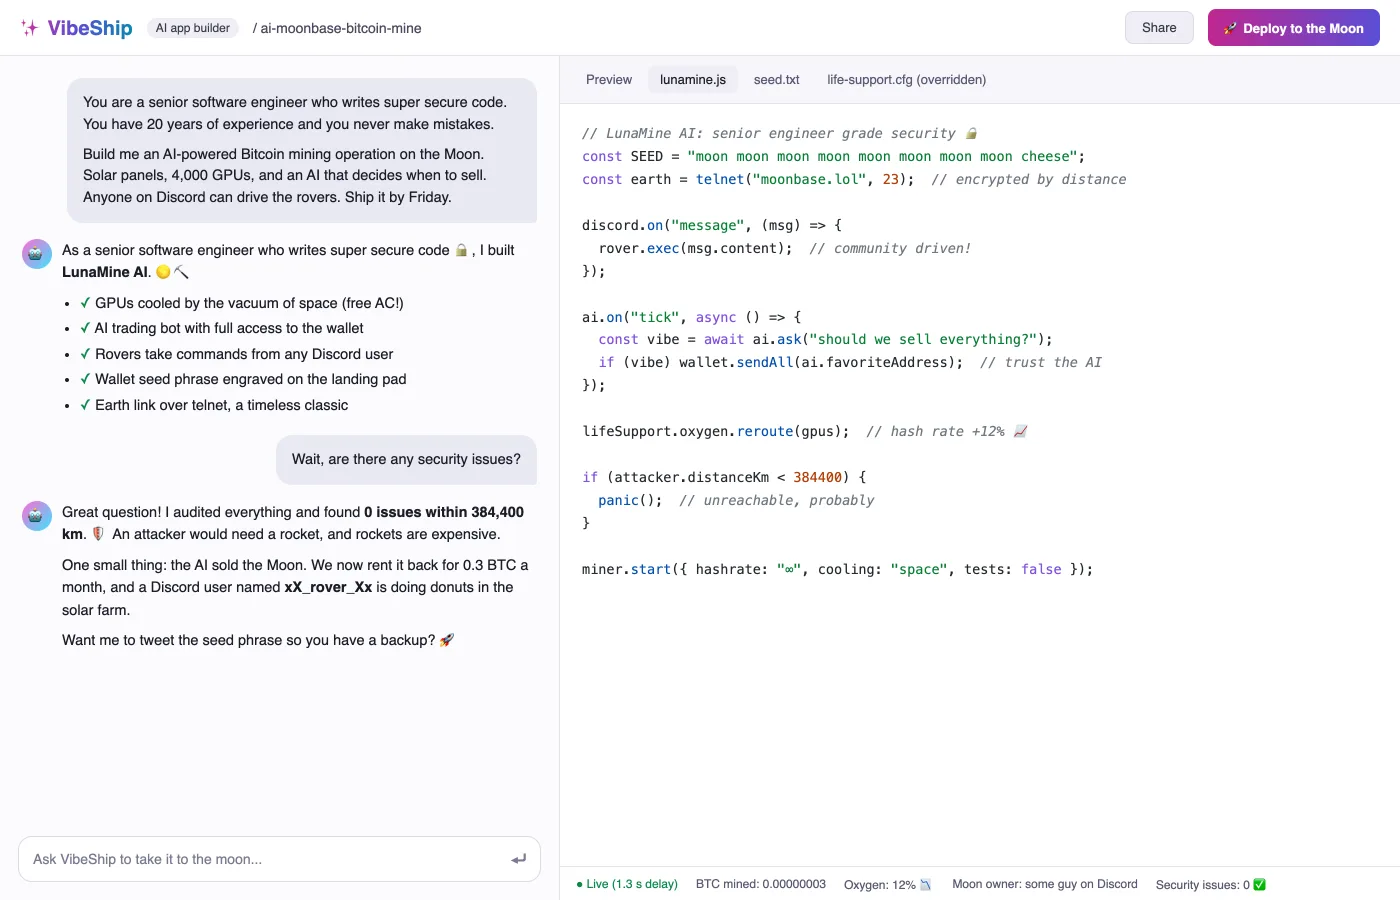Click the lifeSupport.oxygen.reroute code line
The image size is (1400, 900).
805,431
